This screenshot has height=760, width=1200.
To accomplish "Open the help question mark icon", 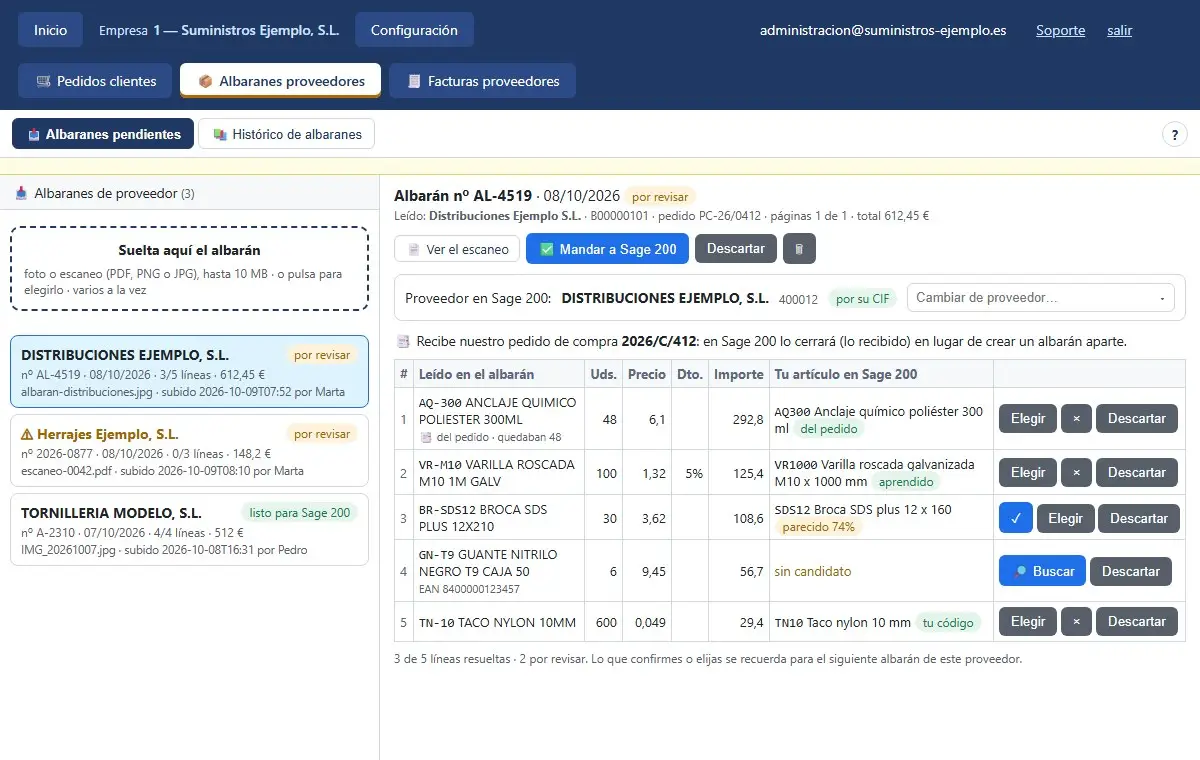I will (1174, 134).
